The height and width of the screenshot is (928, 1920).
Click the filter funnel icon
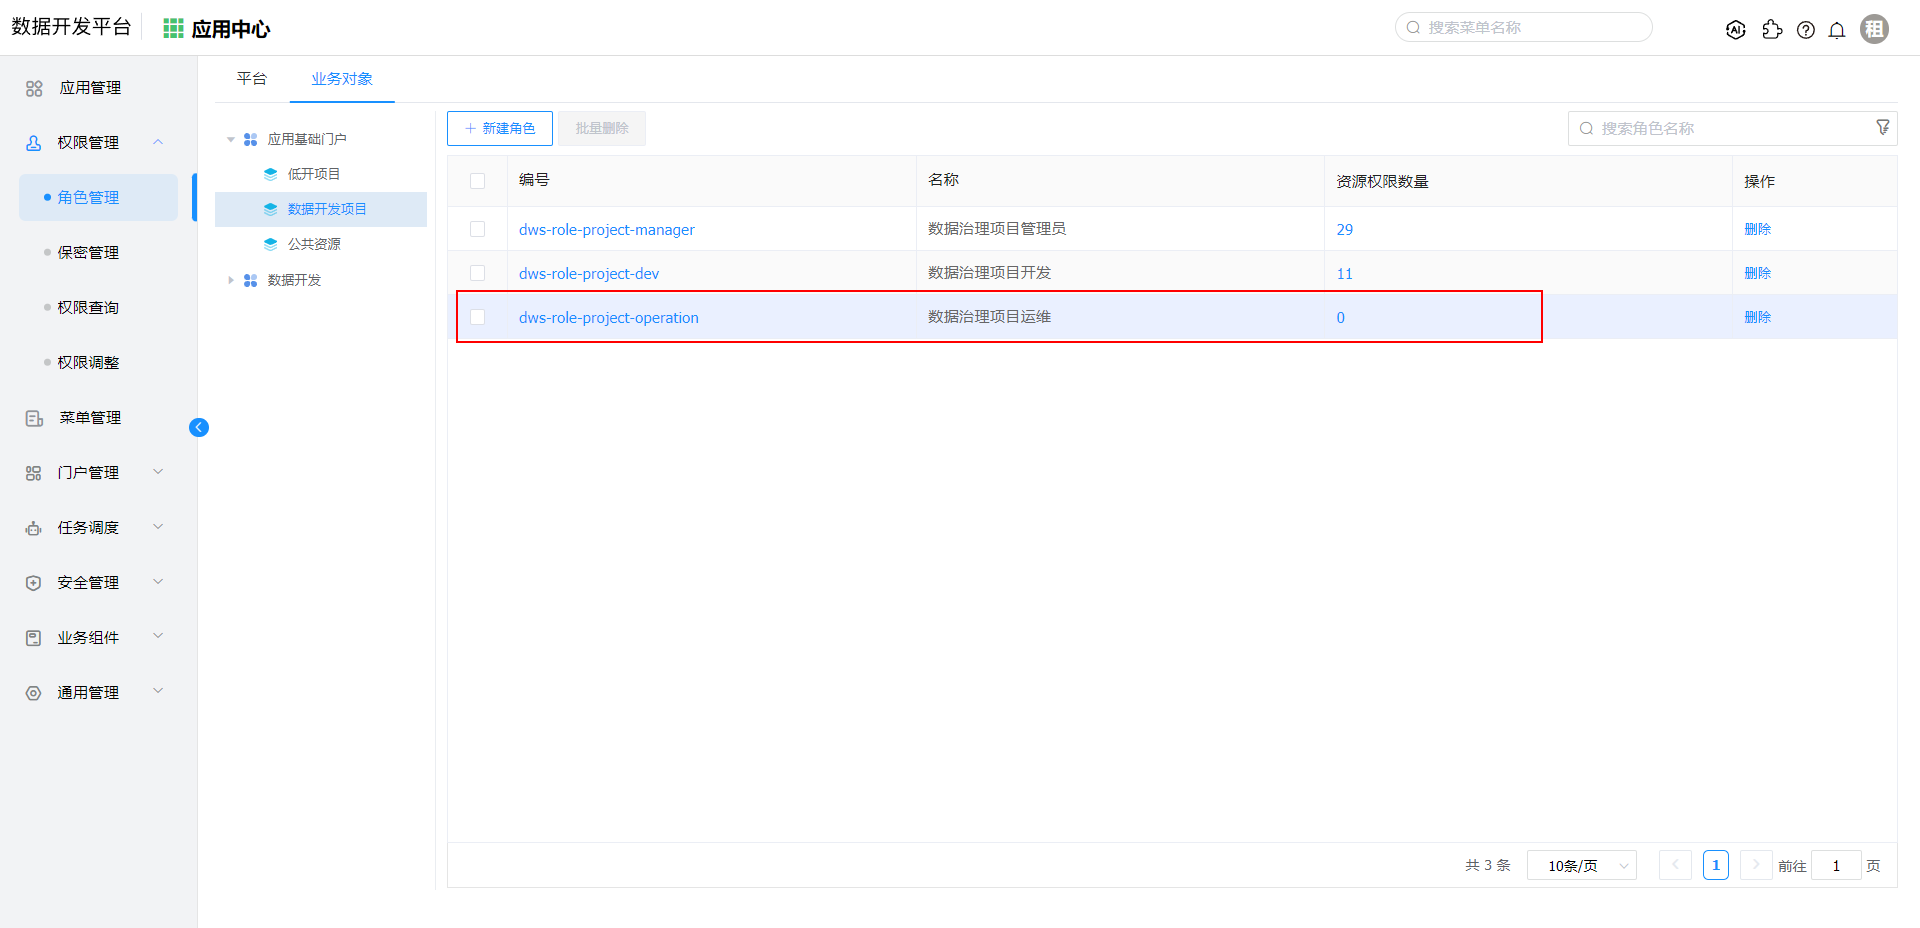coord(1882,127)
